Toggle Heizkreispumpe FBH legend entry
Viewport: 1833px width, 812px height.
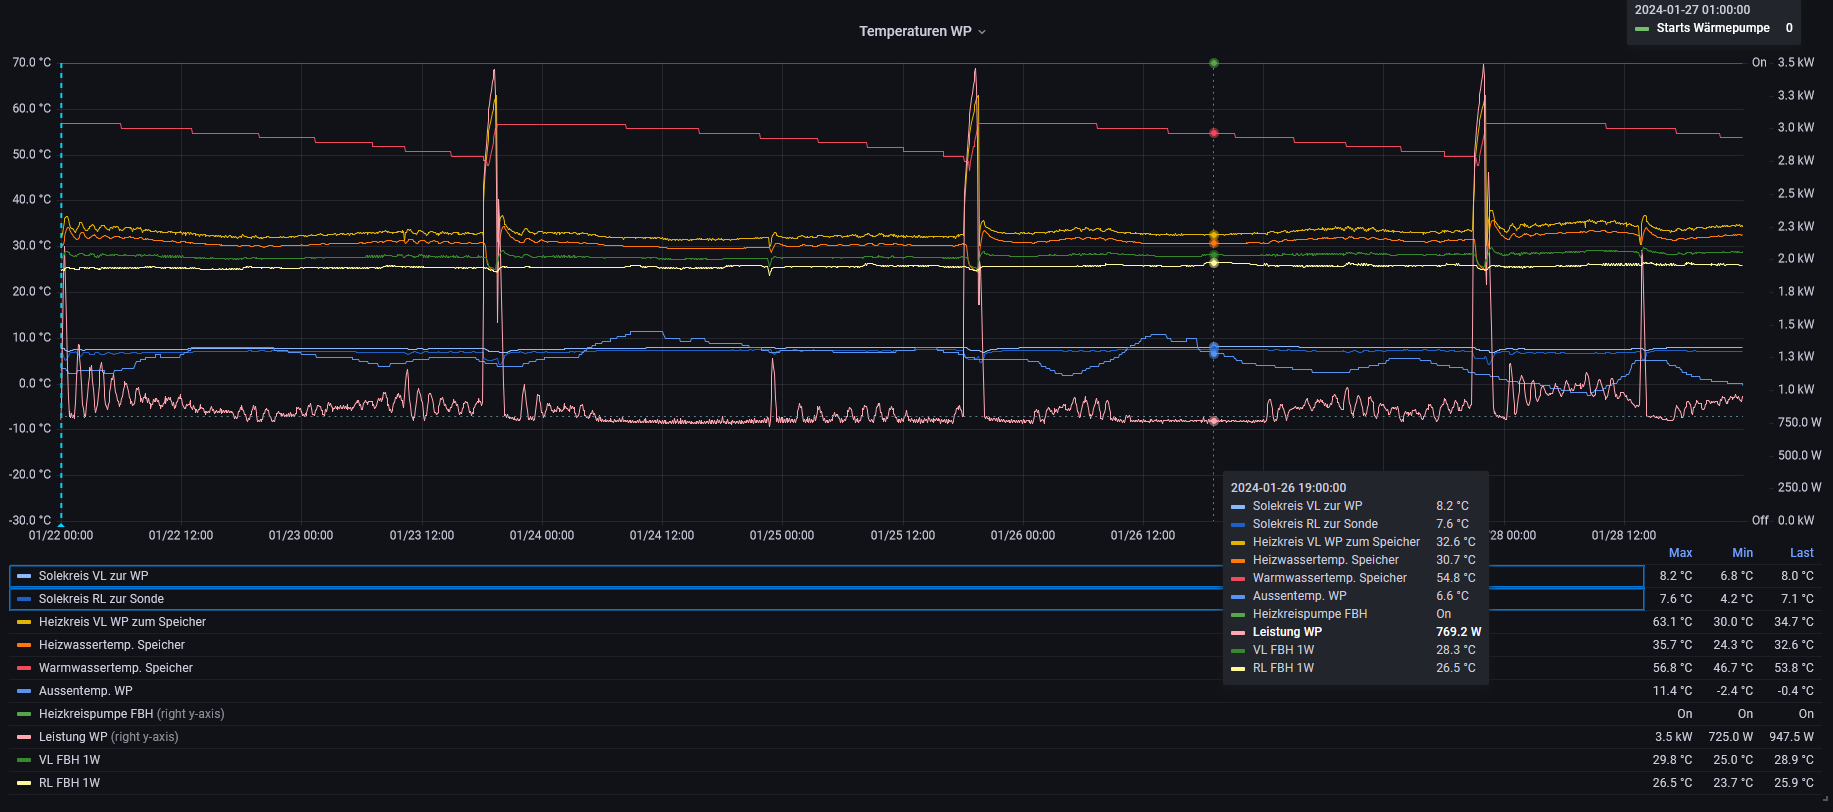[96, 714]
